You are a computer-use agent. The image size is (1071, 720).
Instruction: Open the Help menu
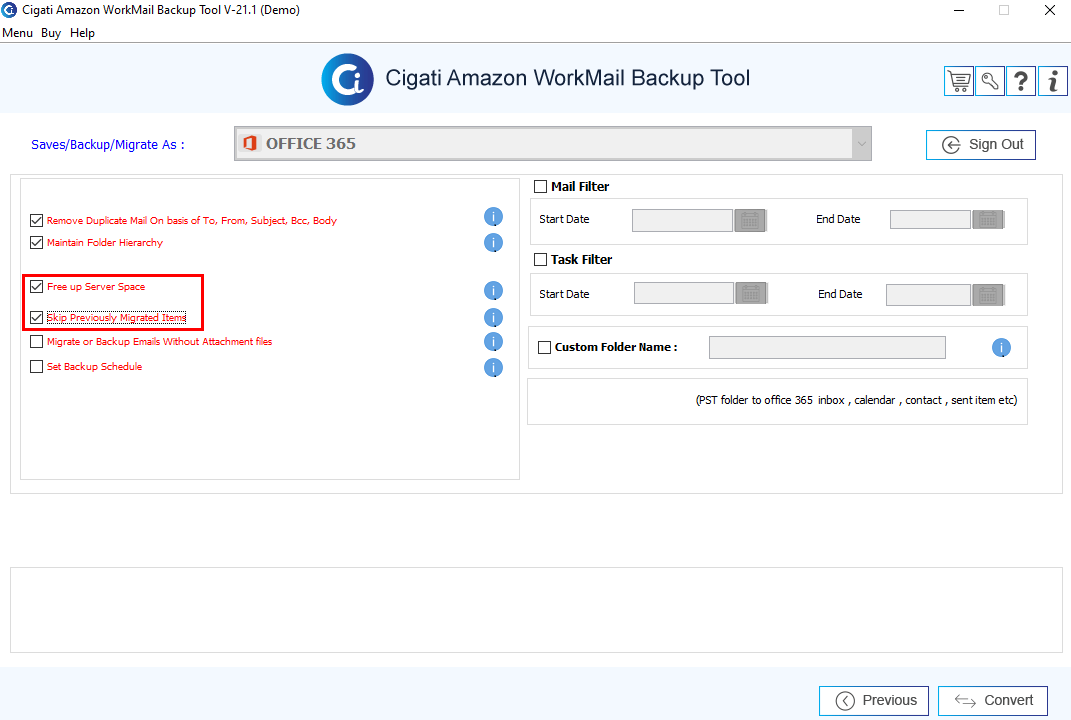pyautogui.click(x=82, y=33)
